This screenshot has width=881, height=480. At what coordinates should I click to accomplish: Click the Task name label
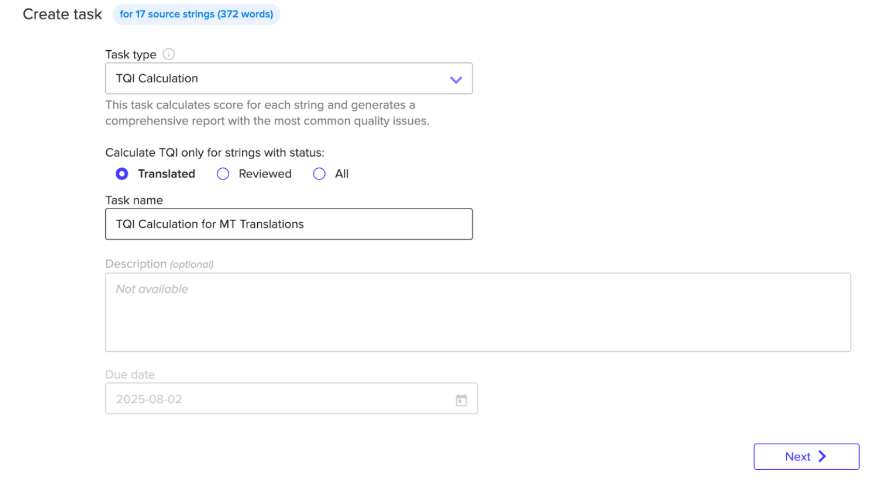[134, 200]
